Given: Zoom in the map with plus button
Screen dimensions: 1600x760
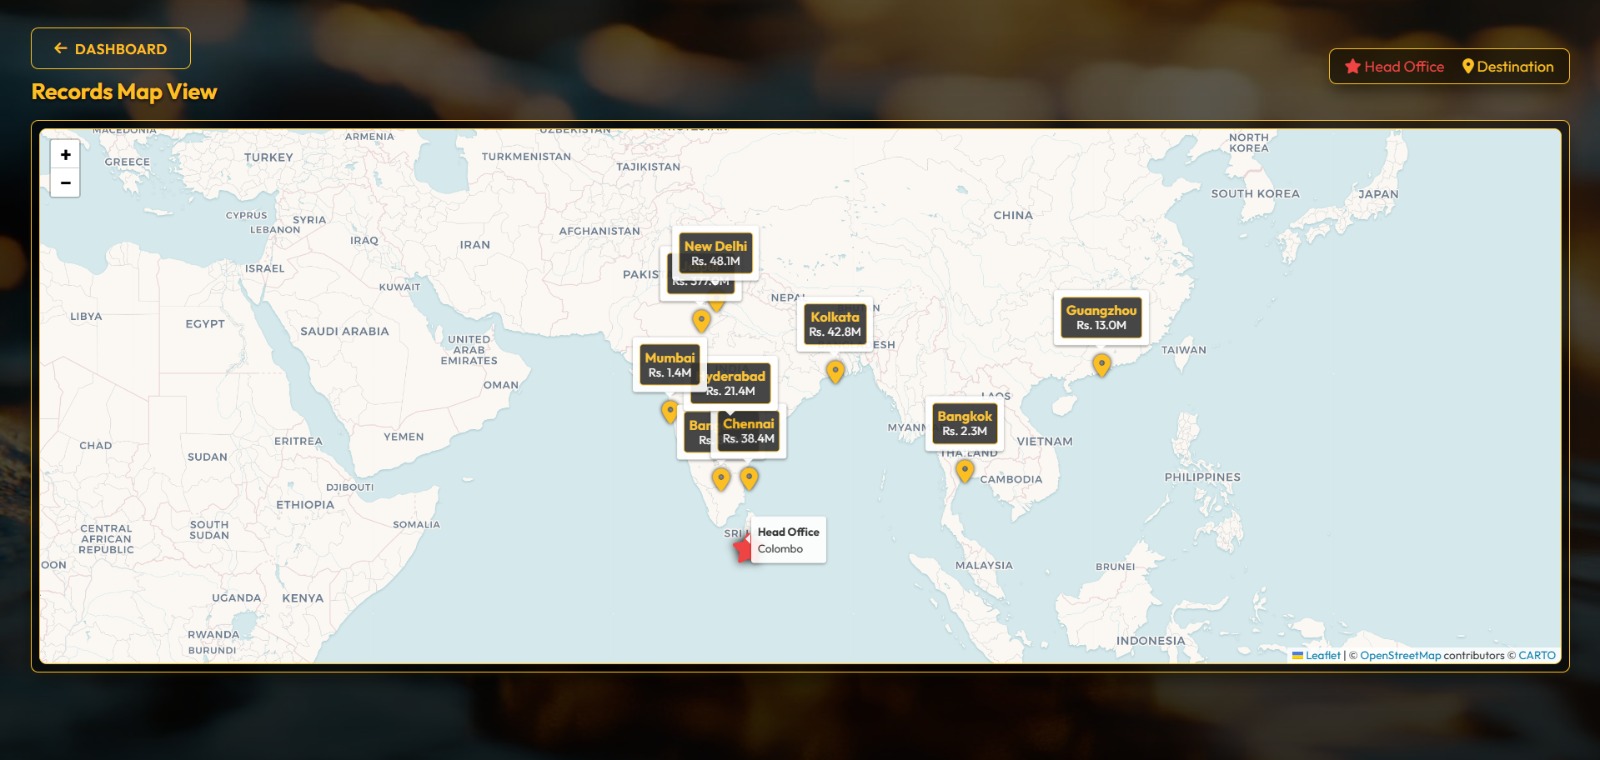Looking at the screenshot, I should 65,155.
